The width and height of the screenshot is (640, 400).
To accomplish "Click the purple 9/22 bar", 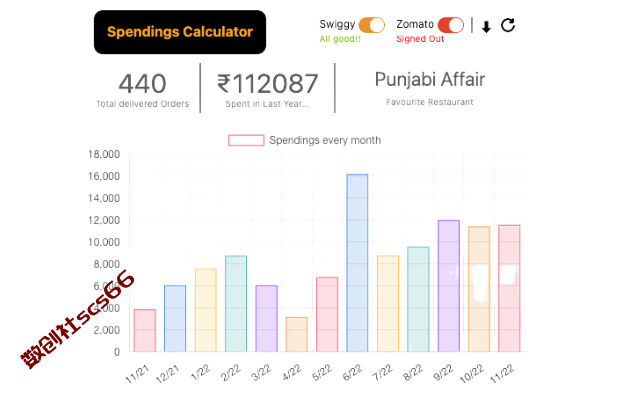I will click(x=449, y=286).
